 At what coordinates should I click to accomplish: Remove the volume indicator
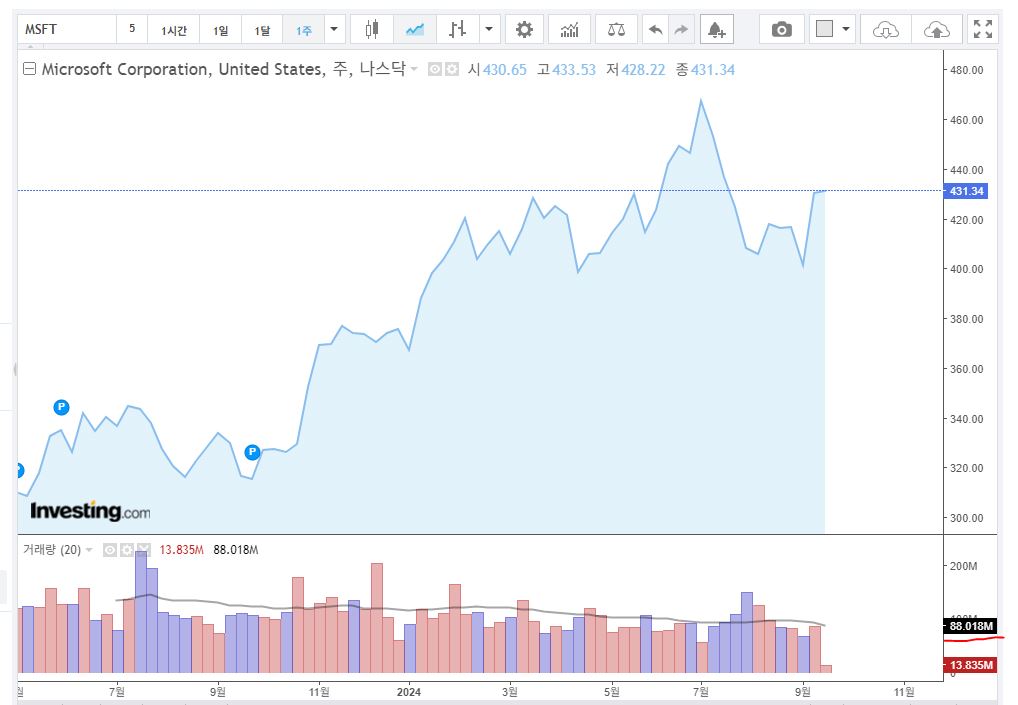143,550
